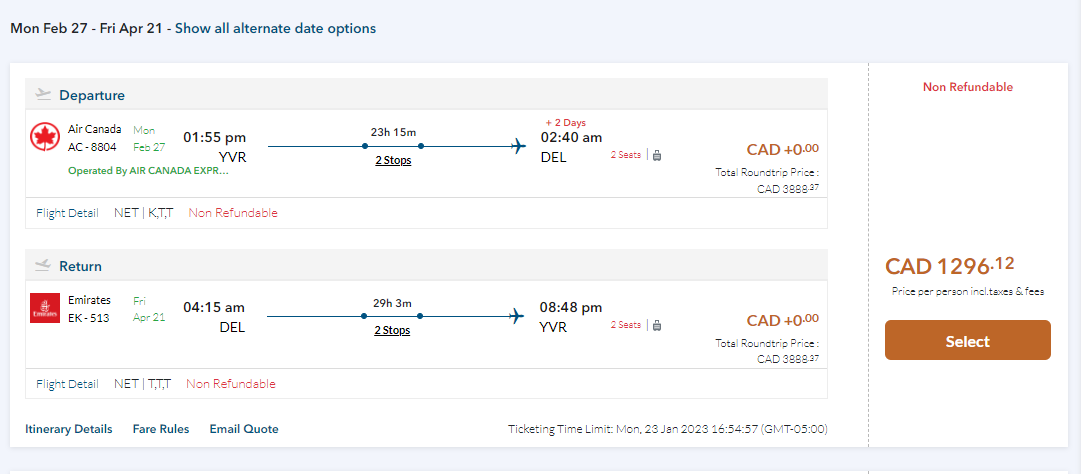Click the plane arrow on departure route
This screenshot has height=474, width=1081.
point(518,147)
